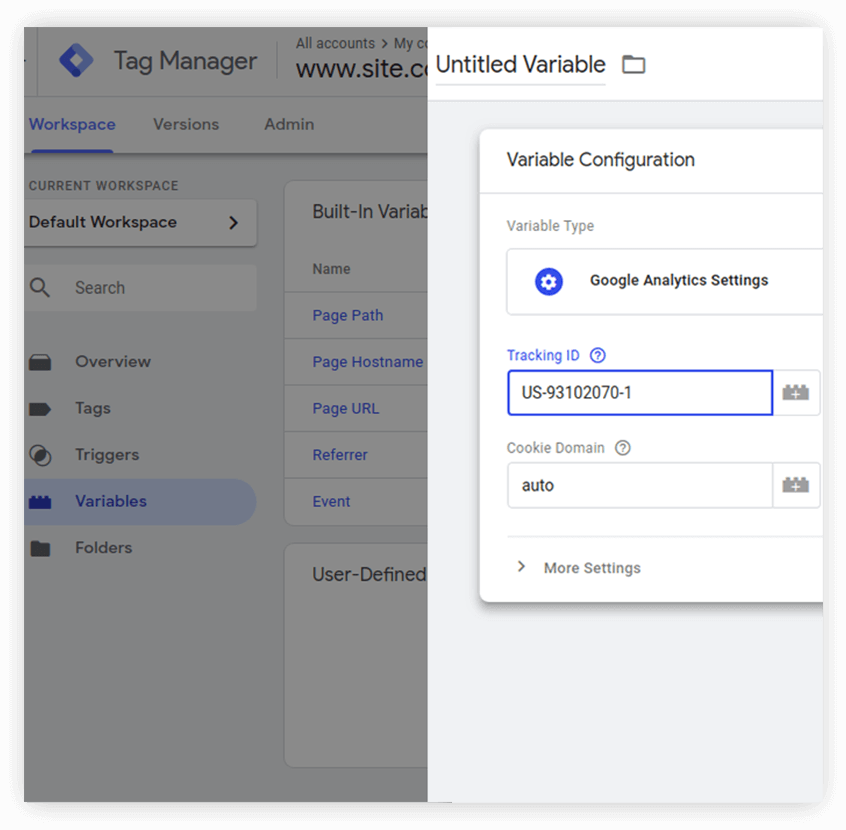Click the Variable Configuration heading
The image size is (846, 830).
point(601,160)
